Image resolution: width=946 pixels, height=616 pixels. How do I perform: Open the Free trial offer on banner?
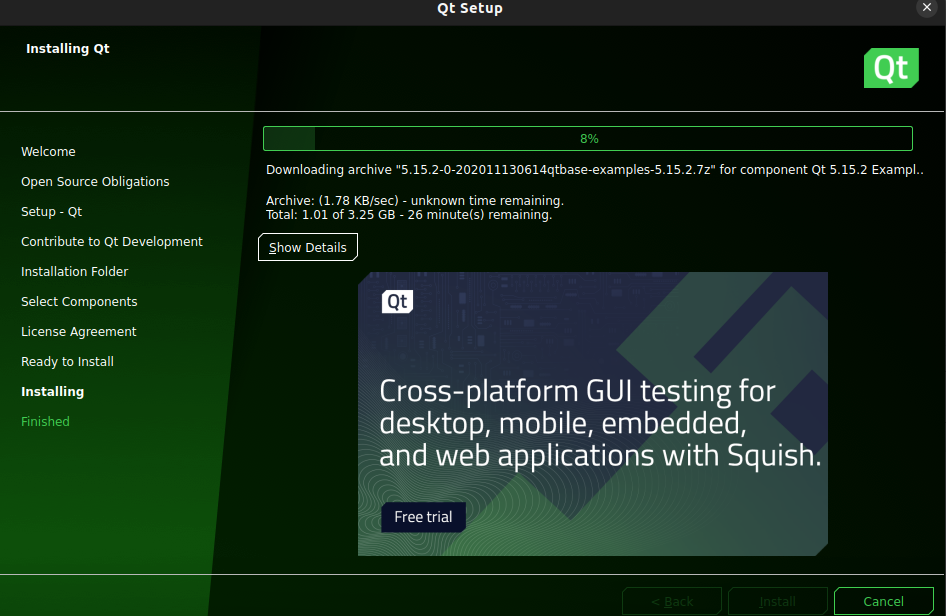point(423,517)
